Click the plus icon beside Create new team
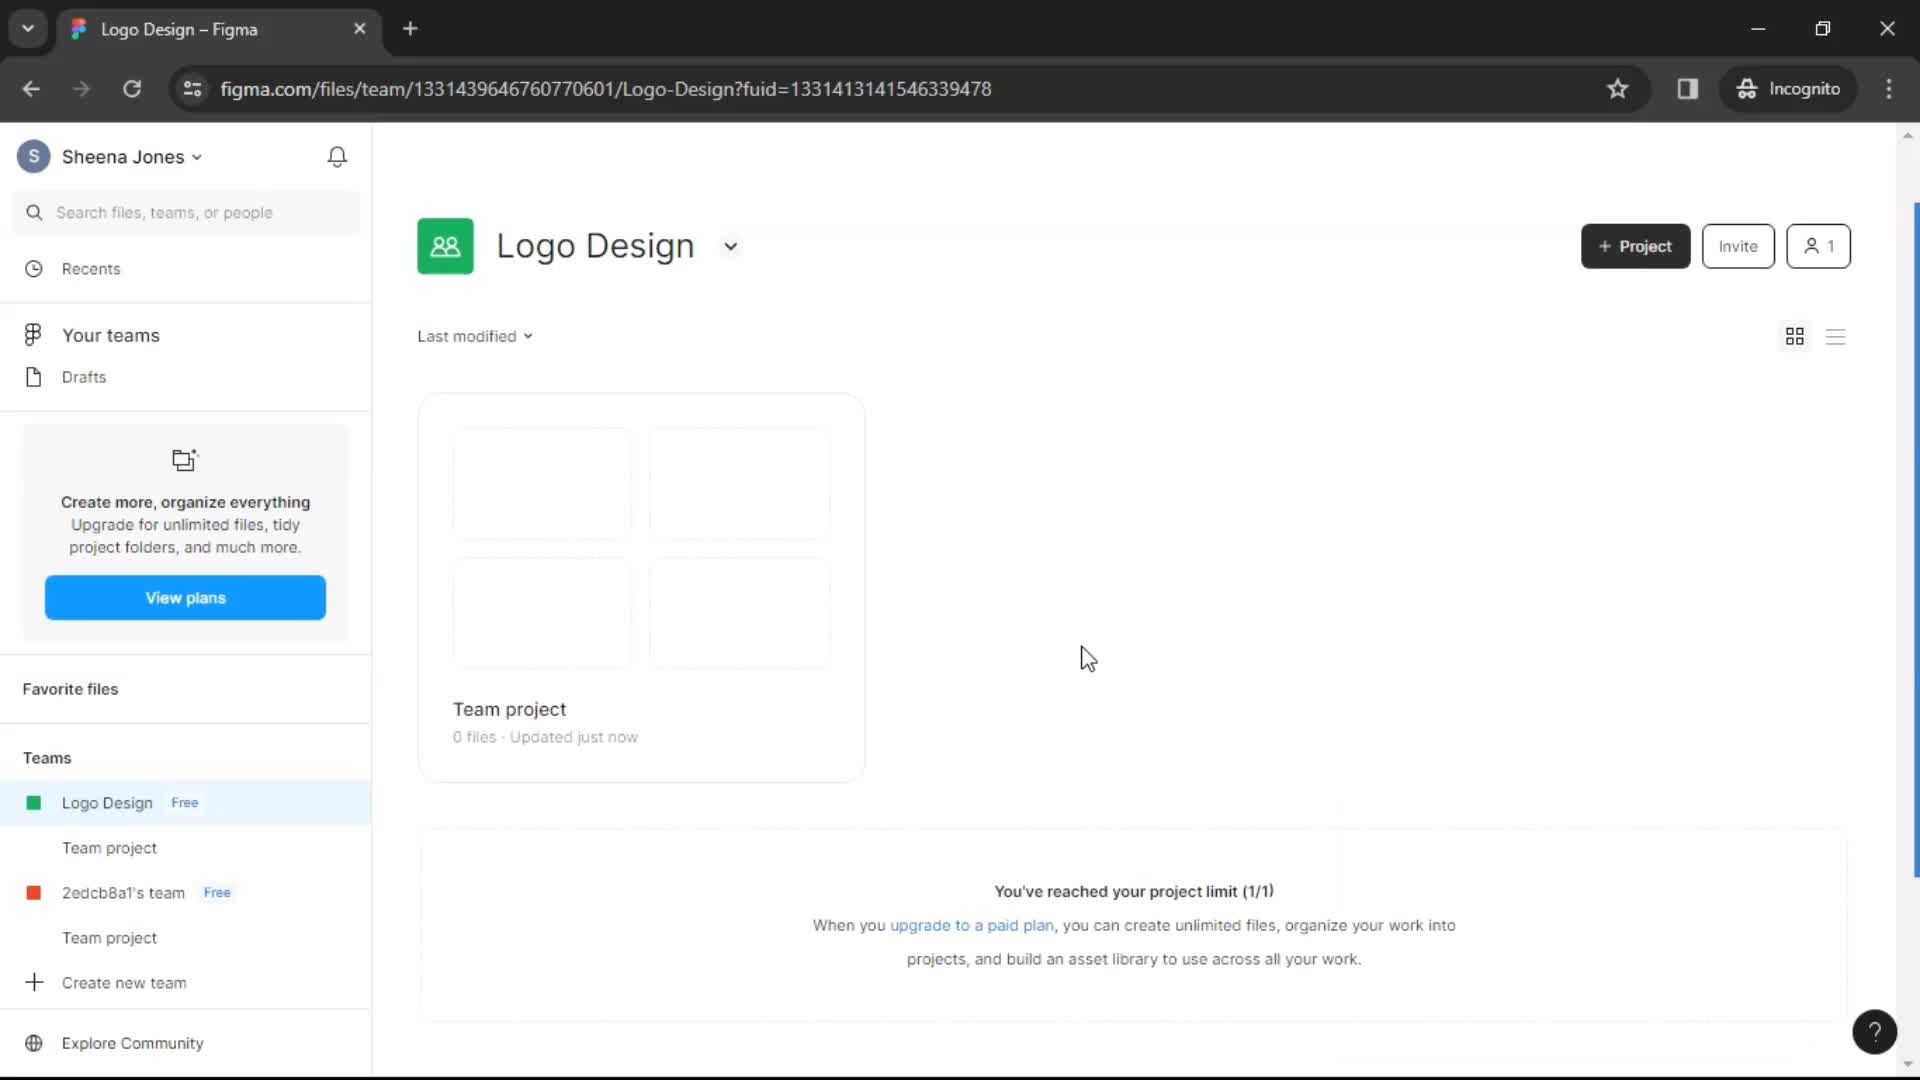This screenshot has height=1080, width=1920. click(34, 983)
